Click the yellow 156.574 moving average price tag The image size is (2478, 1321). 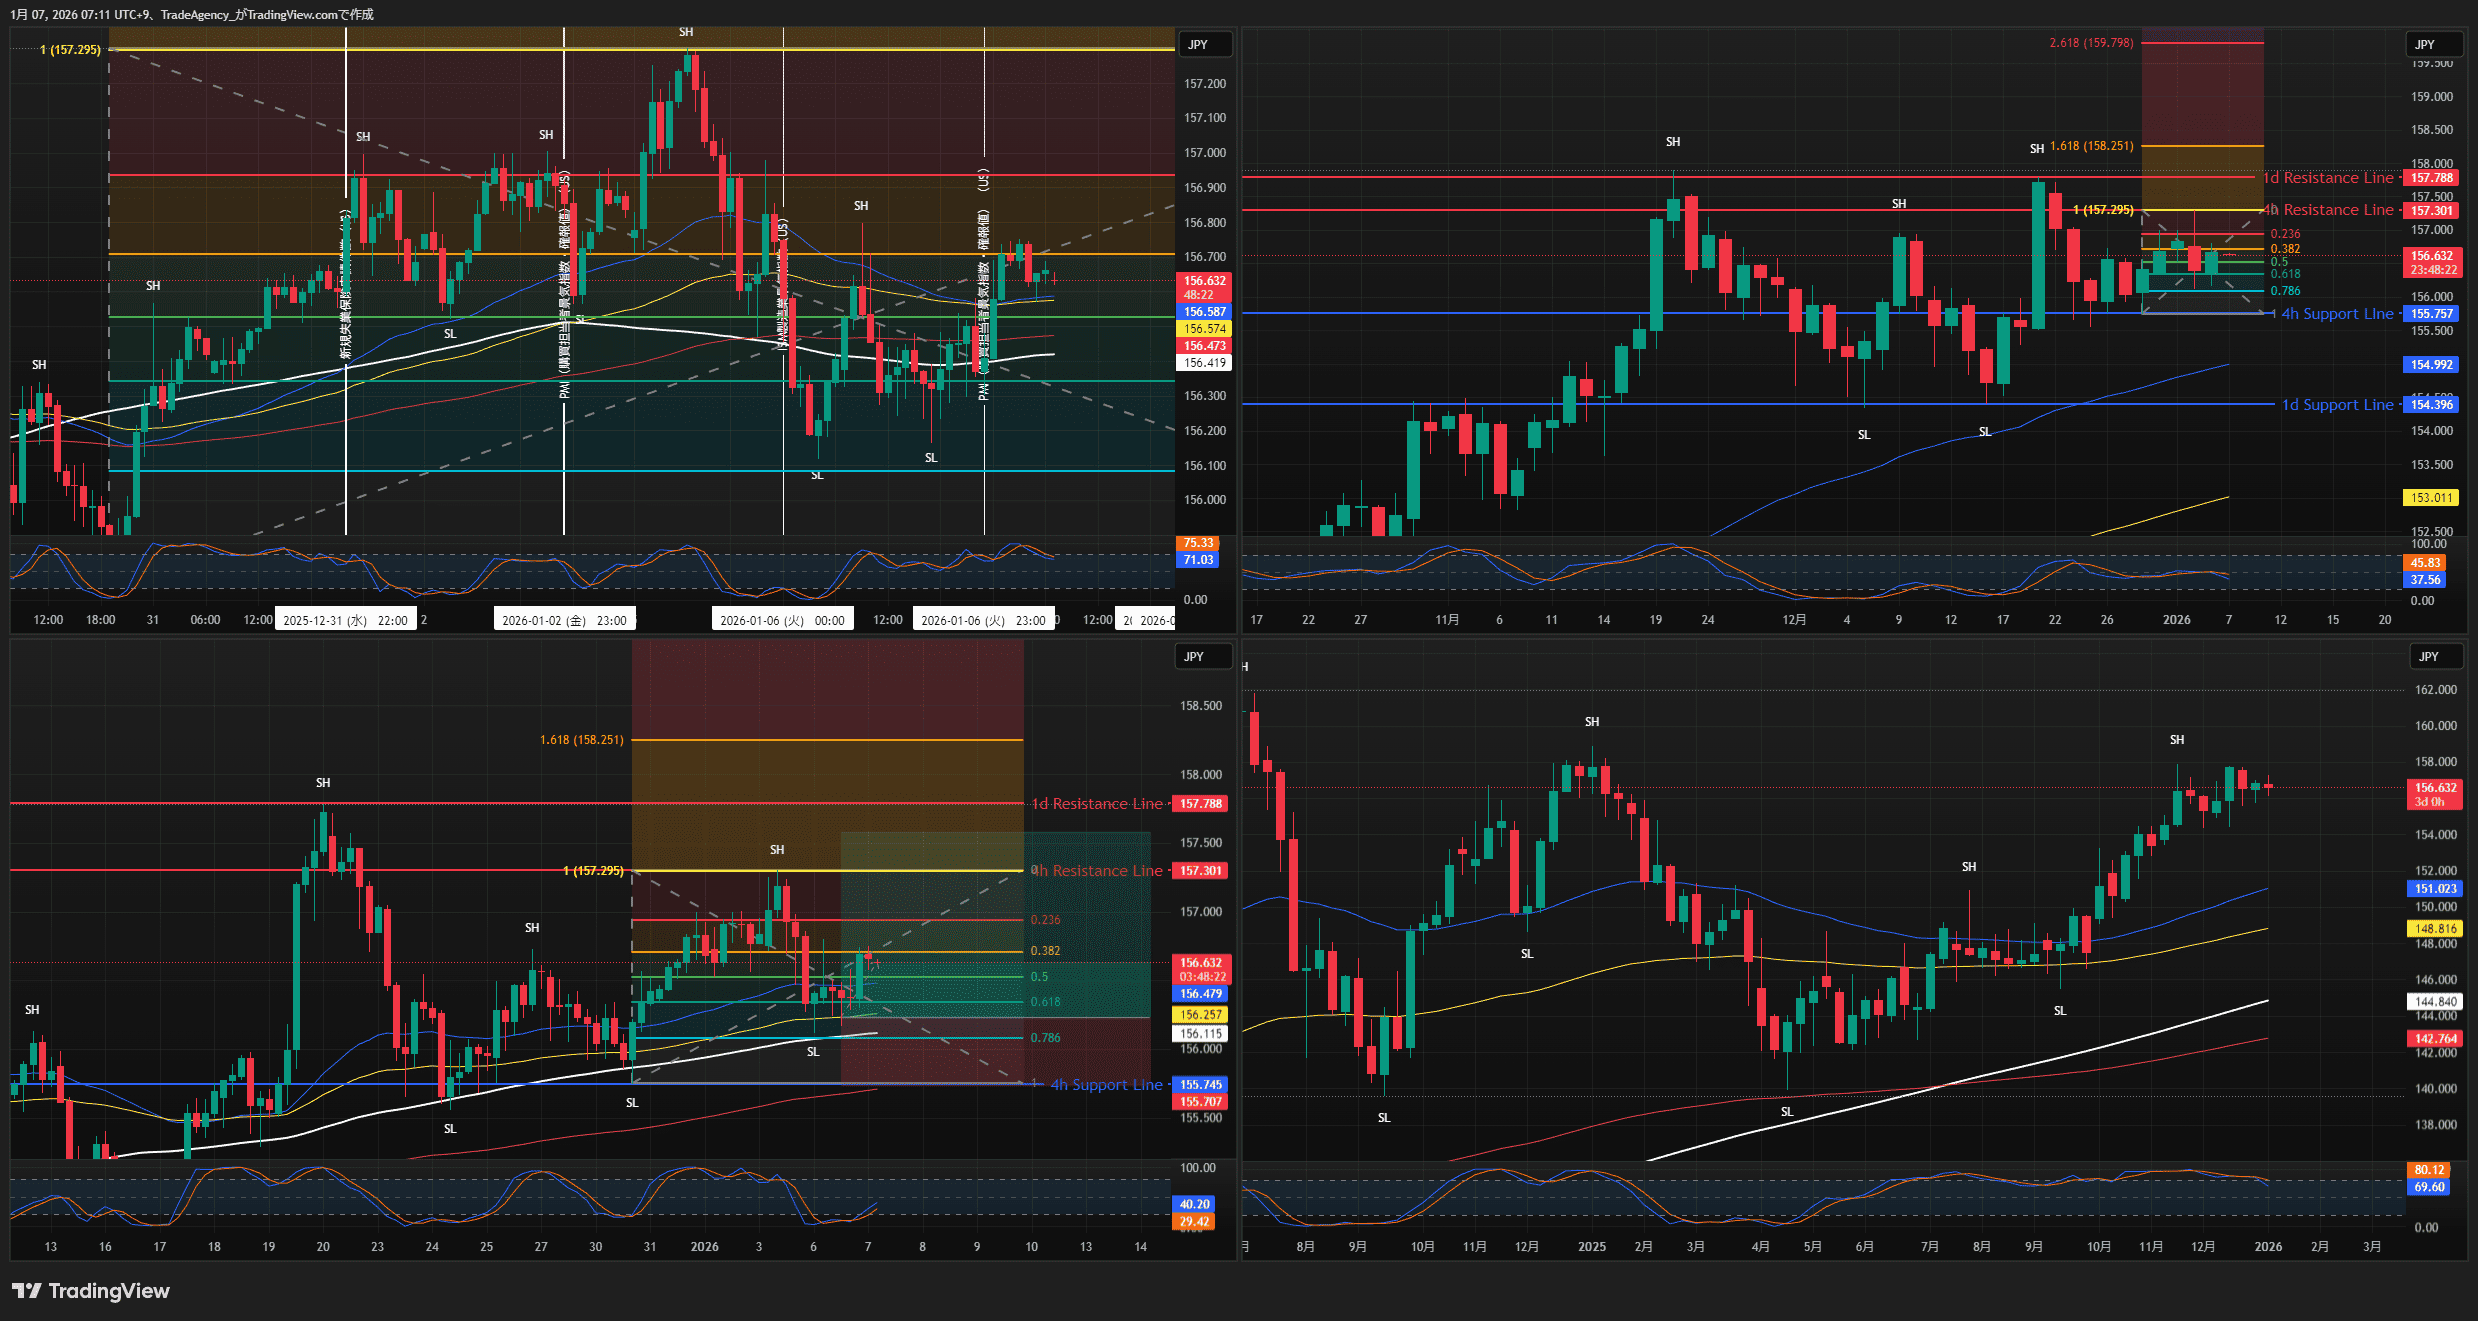tap(1205, 329)
